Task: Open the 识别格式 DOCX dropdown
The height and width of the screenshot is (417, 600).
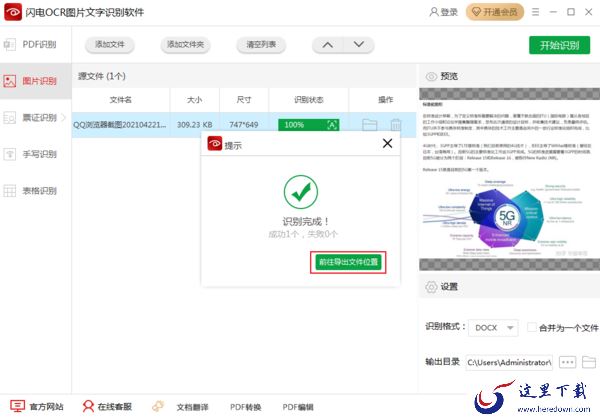Action: tap(493, 328)
